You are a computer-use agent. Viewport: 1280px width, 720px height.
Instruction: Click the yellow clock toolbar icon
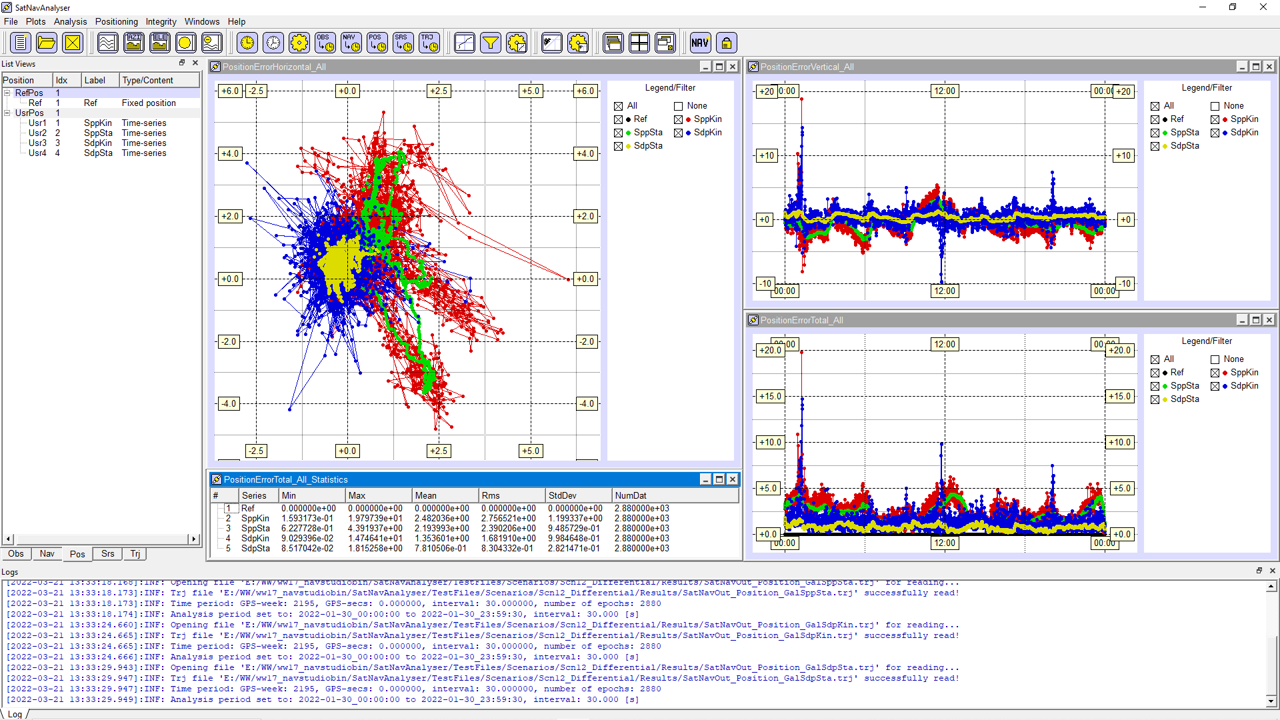[x=247, y=42]
